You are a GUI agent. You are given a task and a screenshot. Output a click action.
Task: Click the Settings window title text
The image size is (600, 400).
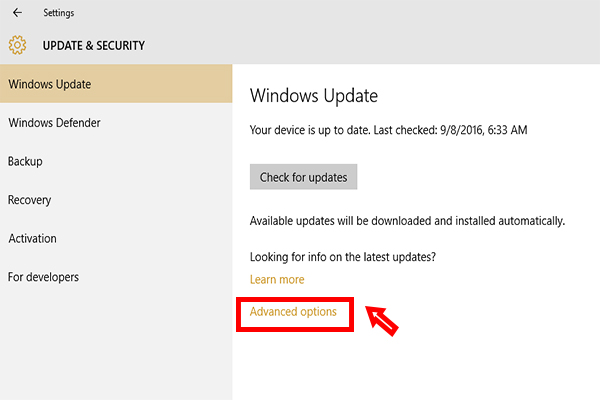pyautogui.click(x=59, y=13)
